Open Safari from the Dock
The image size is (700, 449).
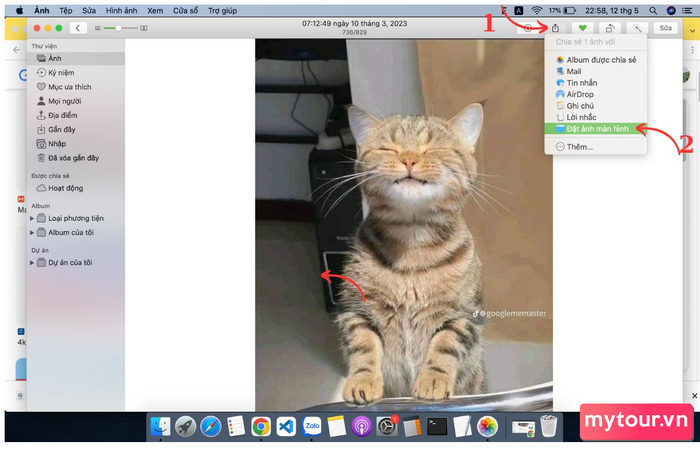tap(210, 426)
